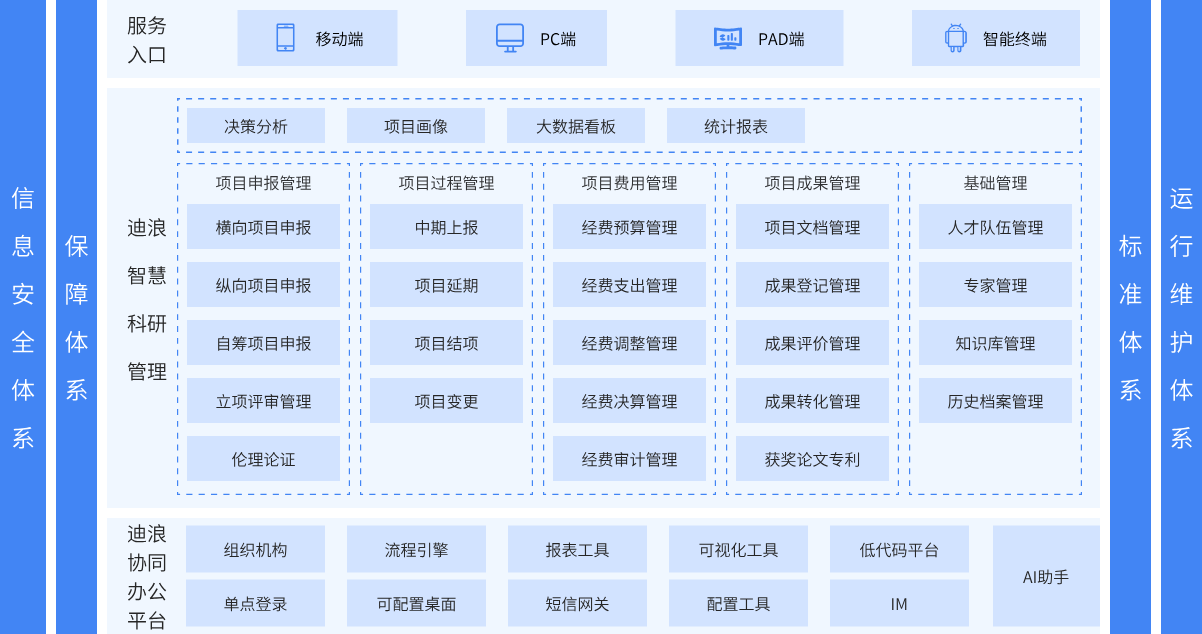Select the 项目变更 box
Image resolution: width=1202 pixels, height=634 pixels.
tap(446, 401)
